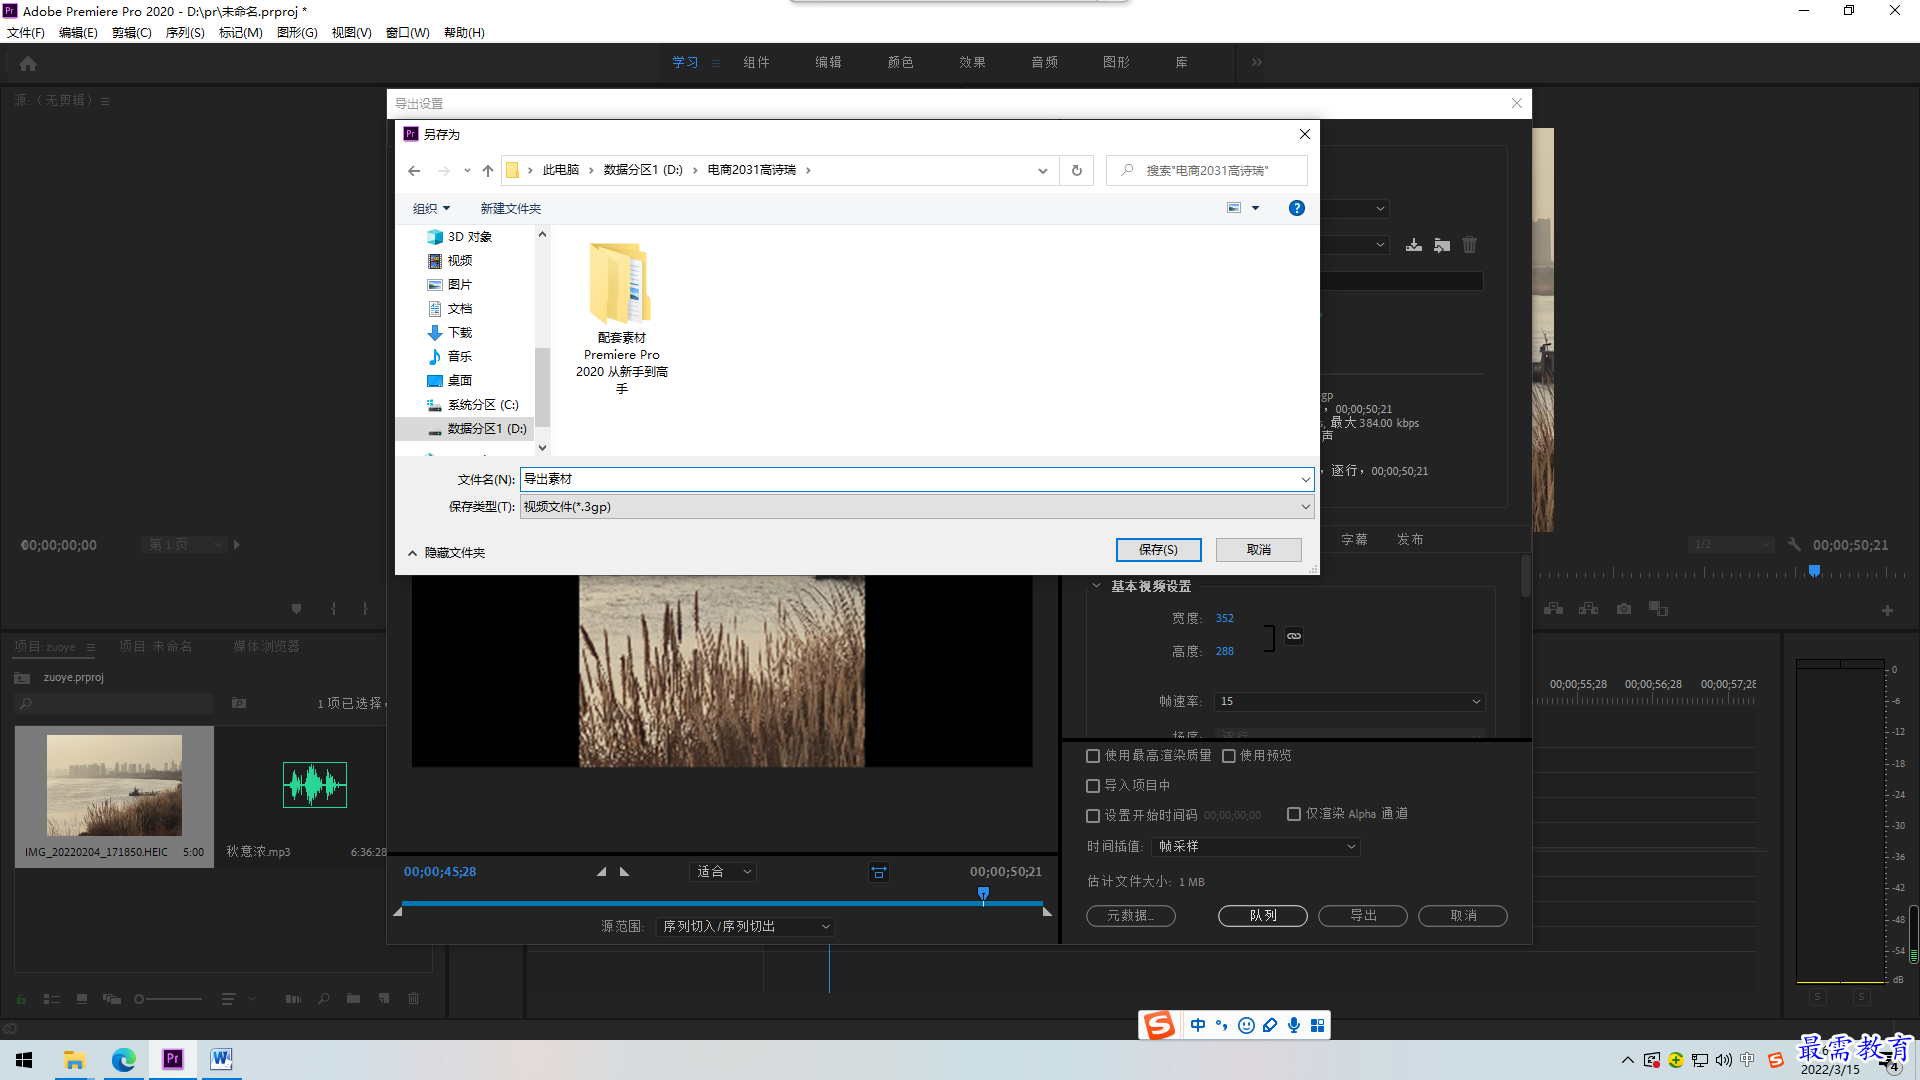Open File Explorer from taskbar
This screenshot has height=1080, width=1920.
[75, 1060]
